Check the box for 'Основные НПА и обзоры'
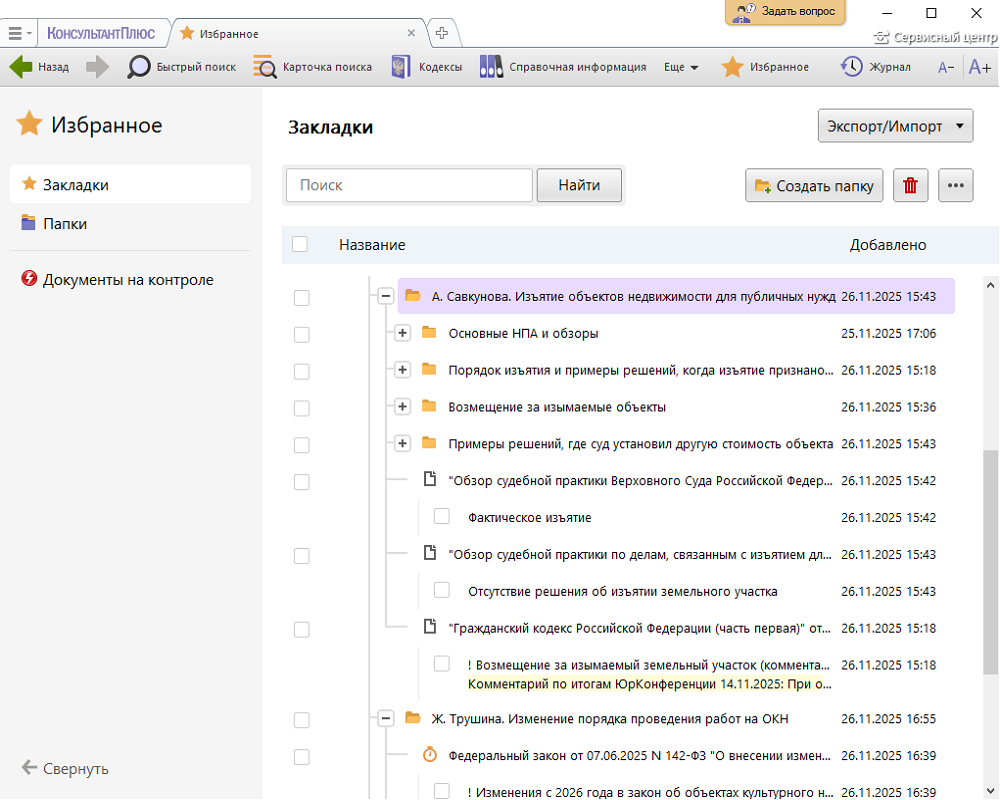 click(x=301, y=334)
